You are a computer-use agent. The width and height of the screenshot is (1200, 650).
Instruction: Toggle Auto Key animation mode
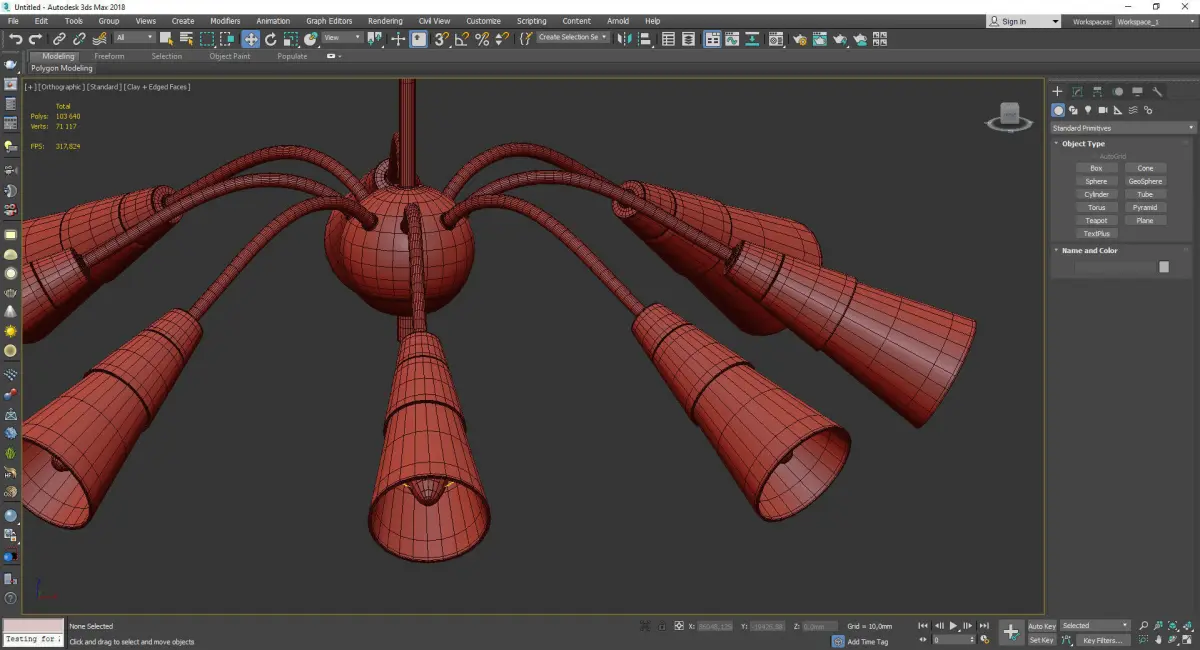1041,626
